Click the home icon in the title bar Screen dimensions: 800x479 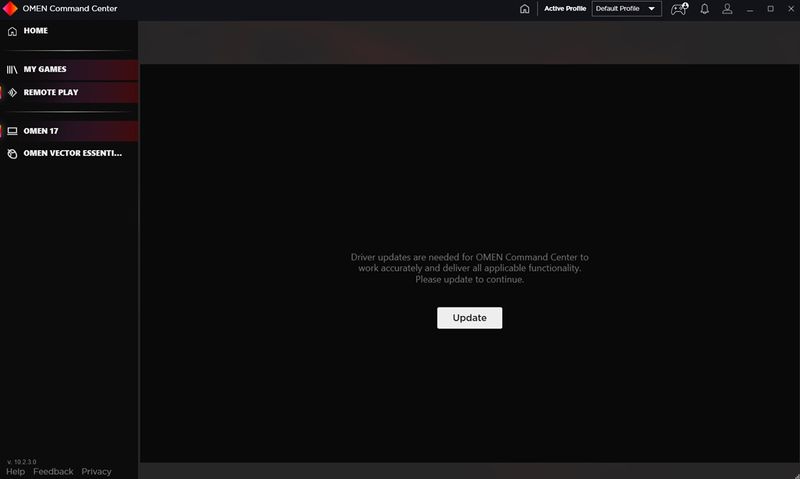(525, 9)
